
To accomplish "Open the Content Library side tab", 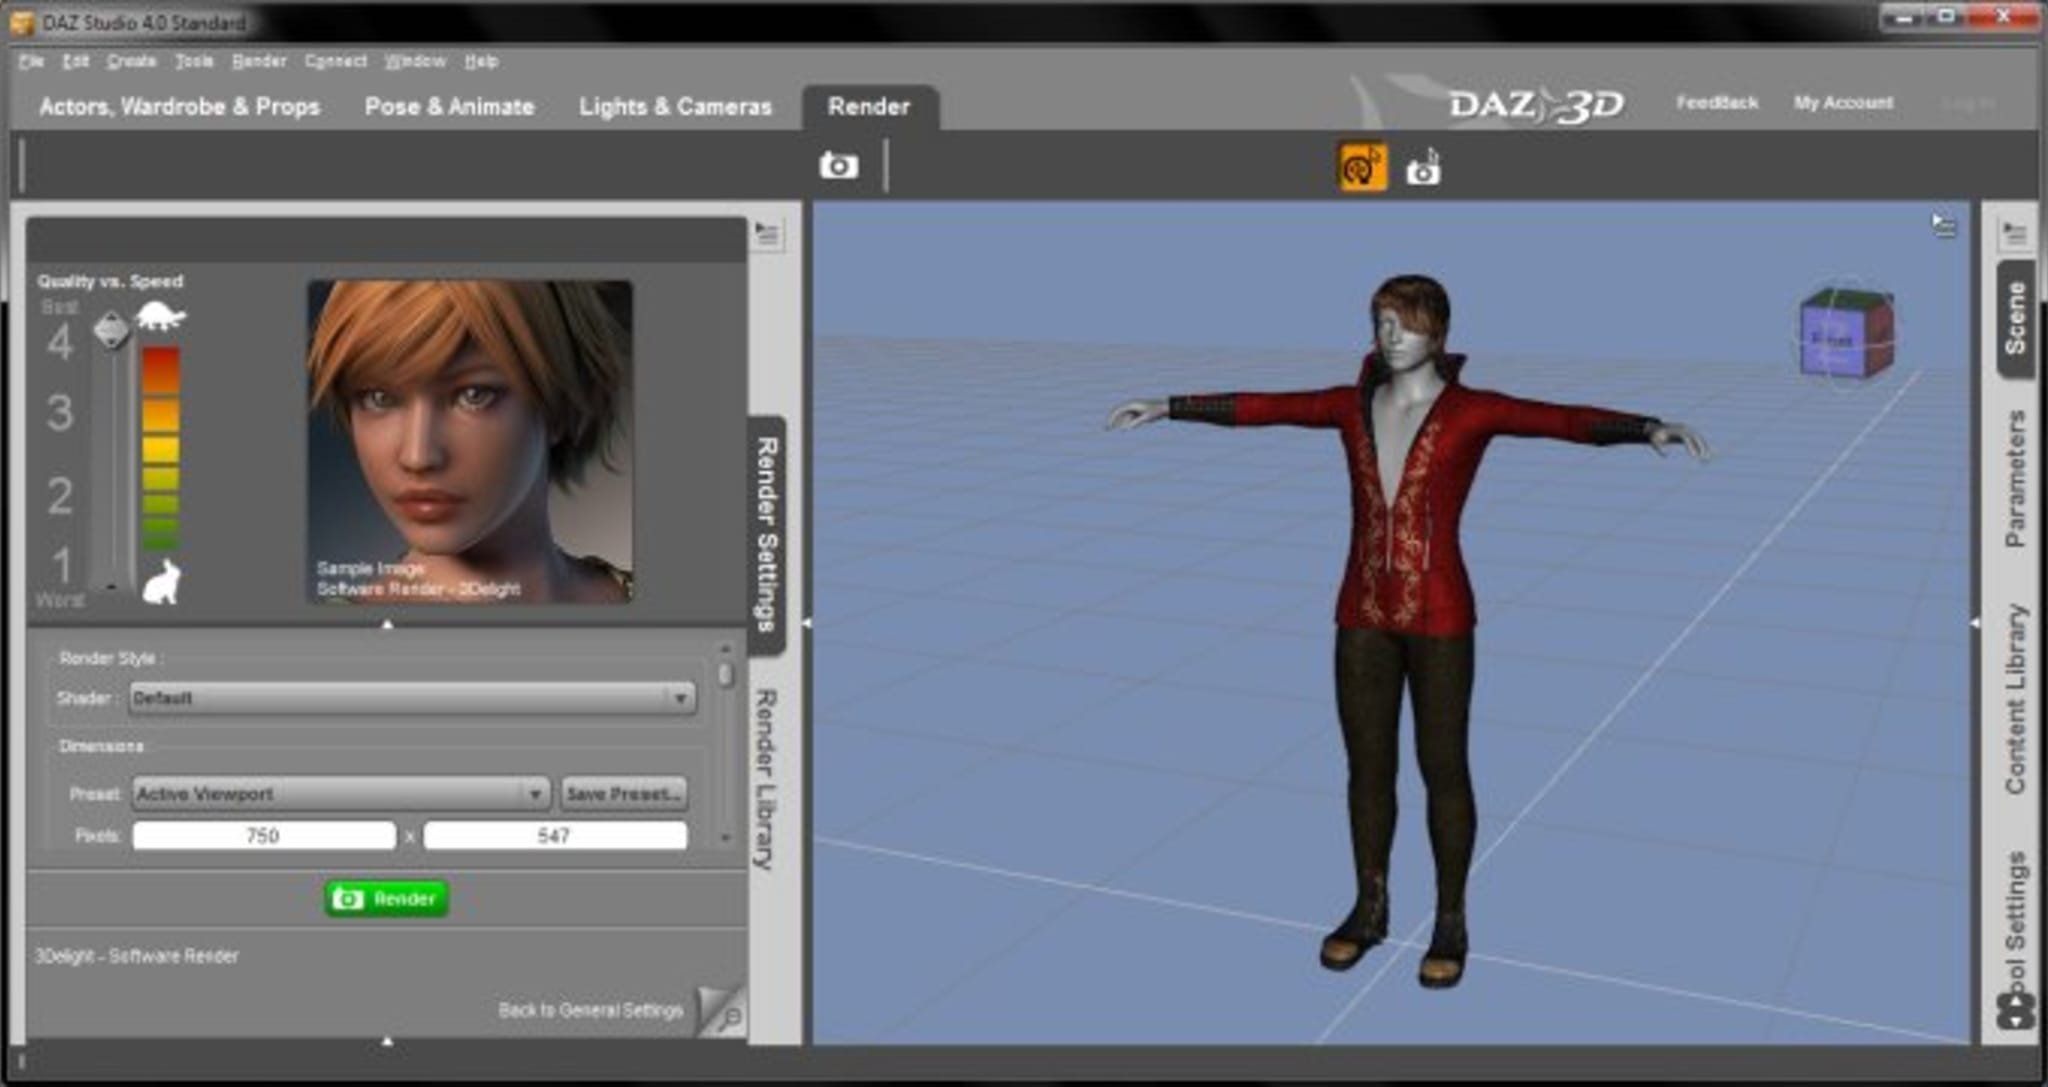I will [x=2015, y=699].
